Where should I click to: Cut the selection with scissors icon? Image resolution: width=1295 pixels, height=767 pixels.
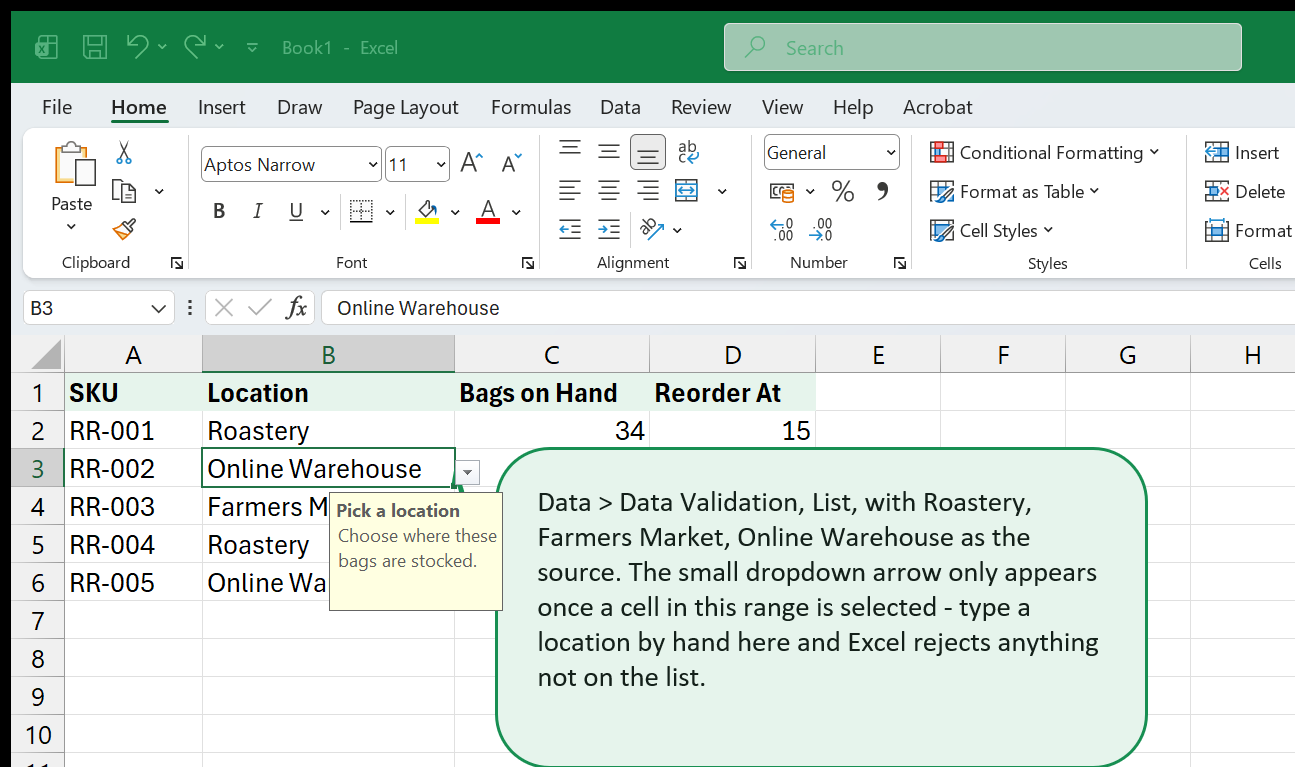(124, 153)
